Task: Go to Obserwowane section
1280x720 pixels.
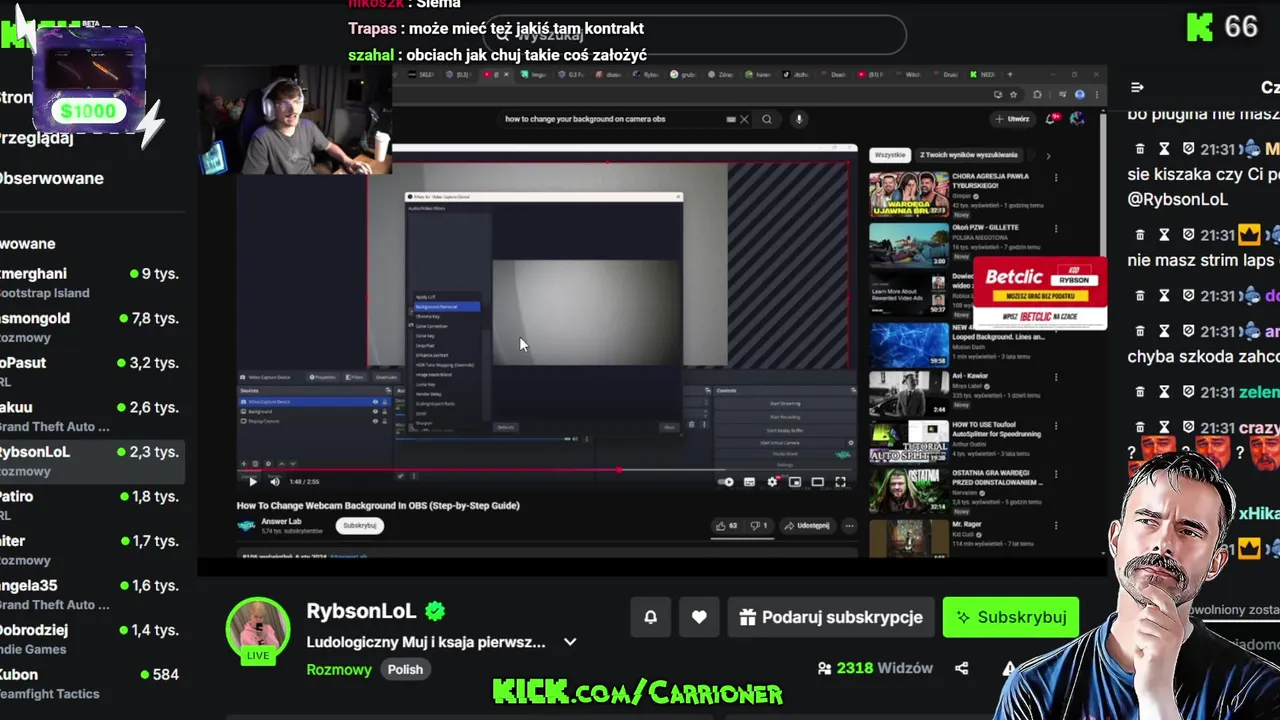Action: [52, 178]
